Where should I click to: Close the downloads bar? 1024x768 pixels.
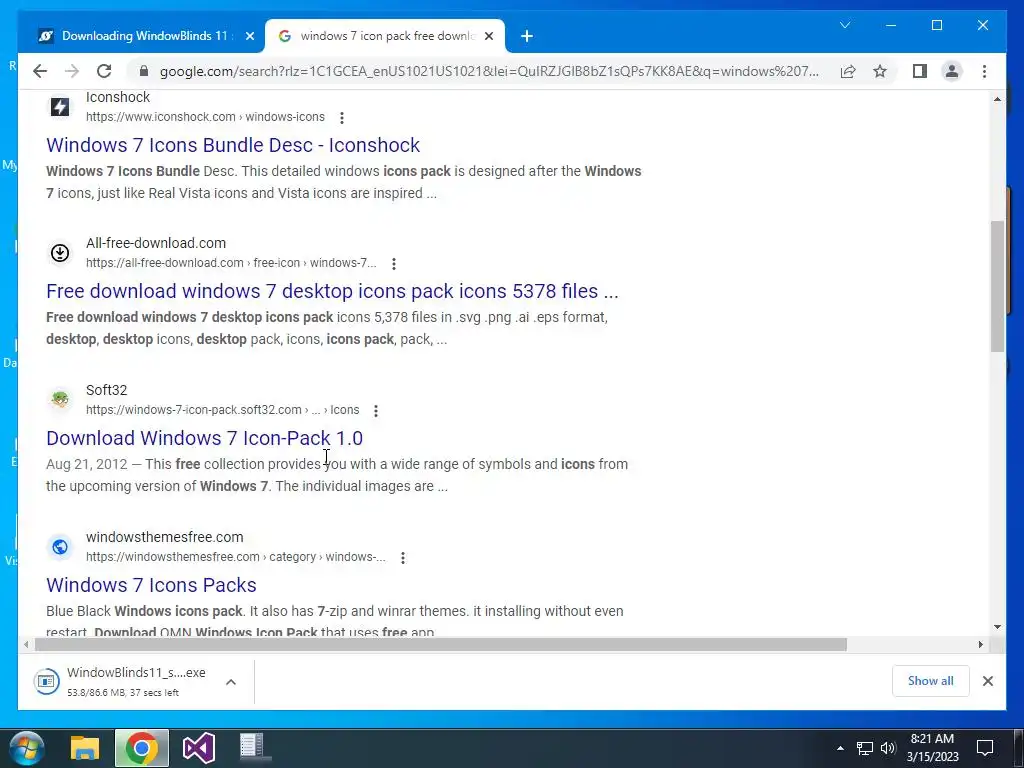click(987, 681)
